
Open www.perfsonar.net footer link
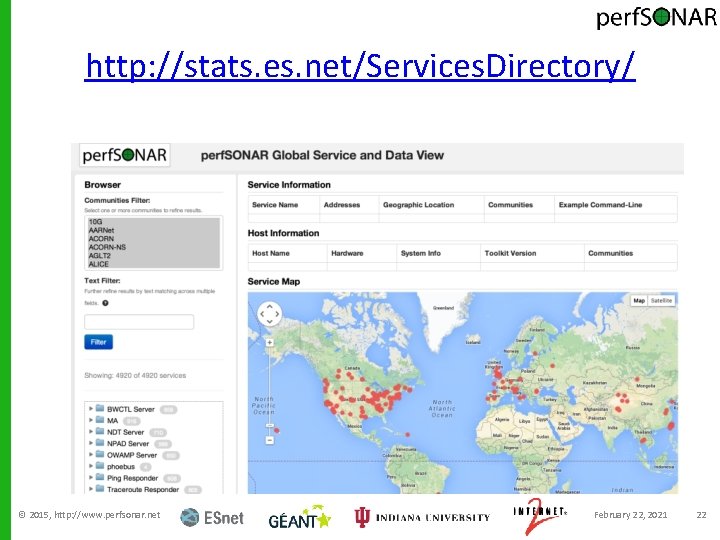tap(107, 515)
